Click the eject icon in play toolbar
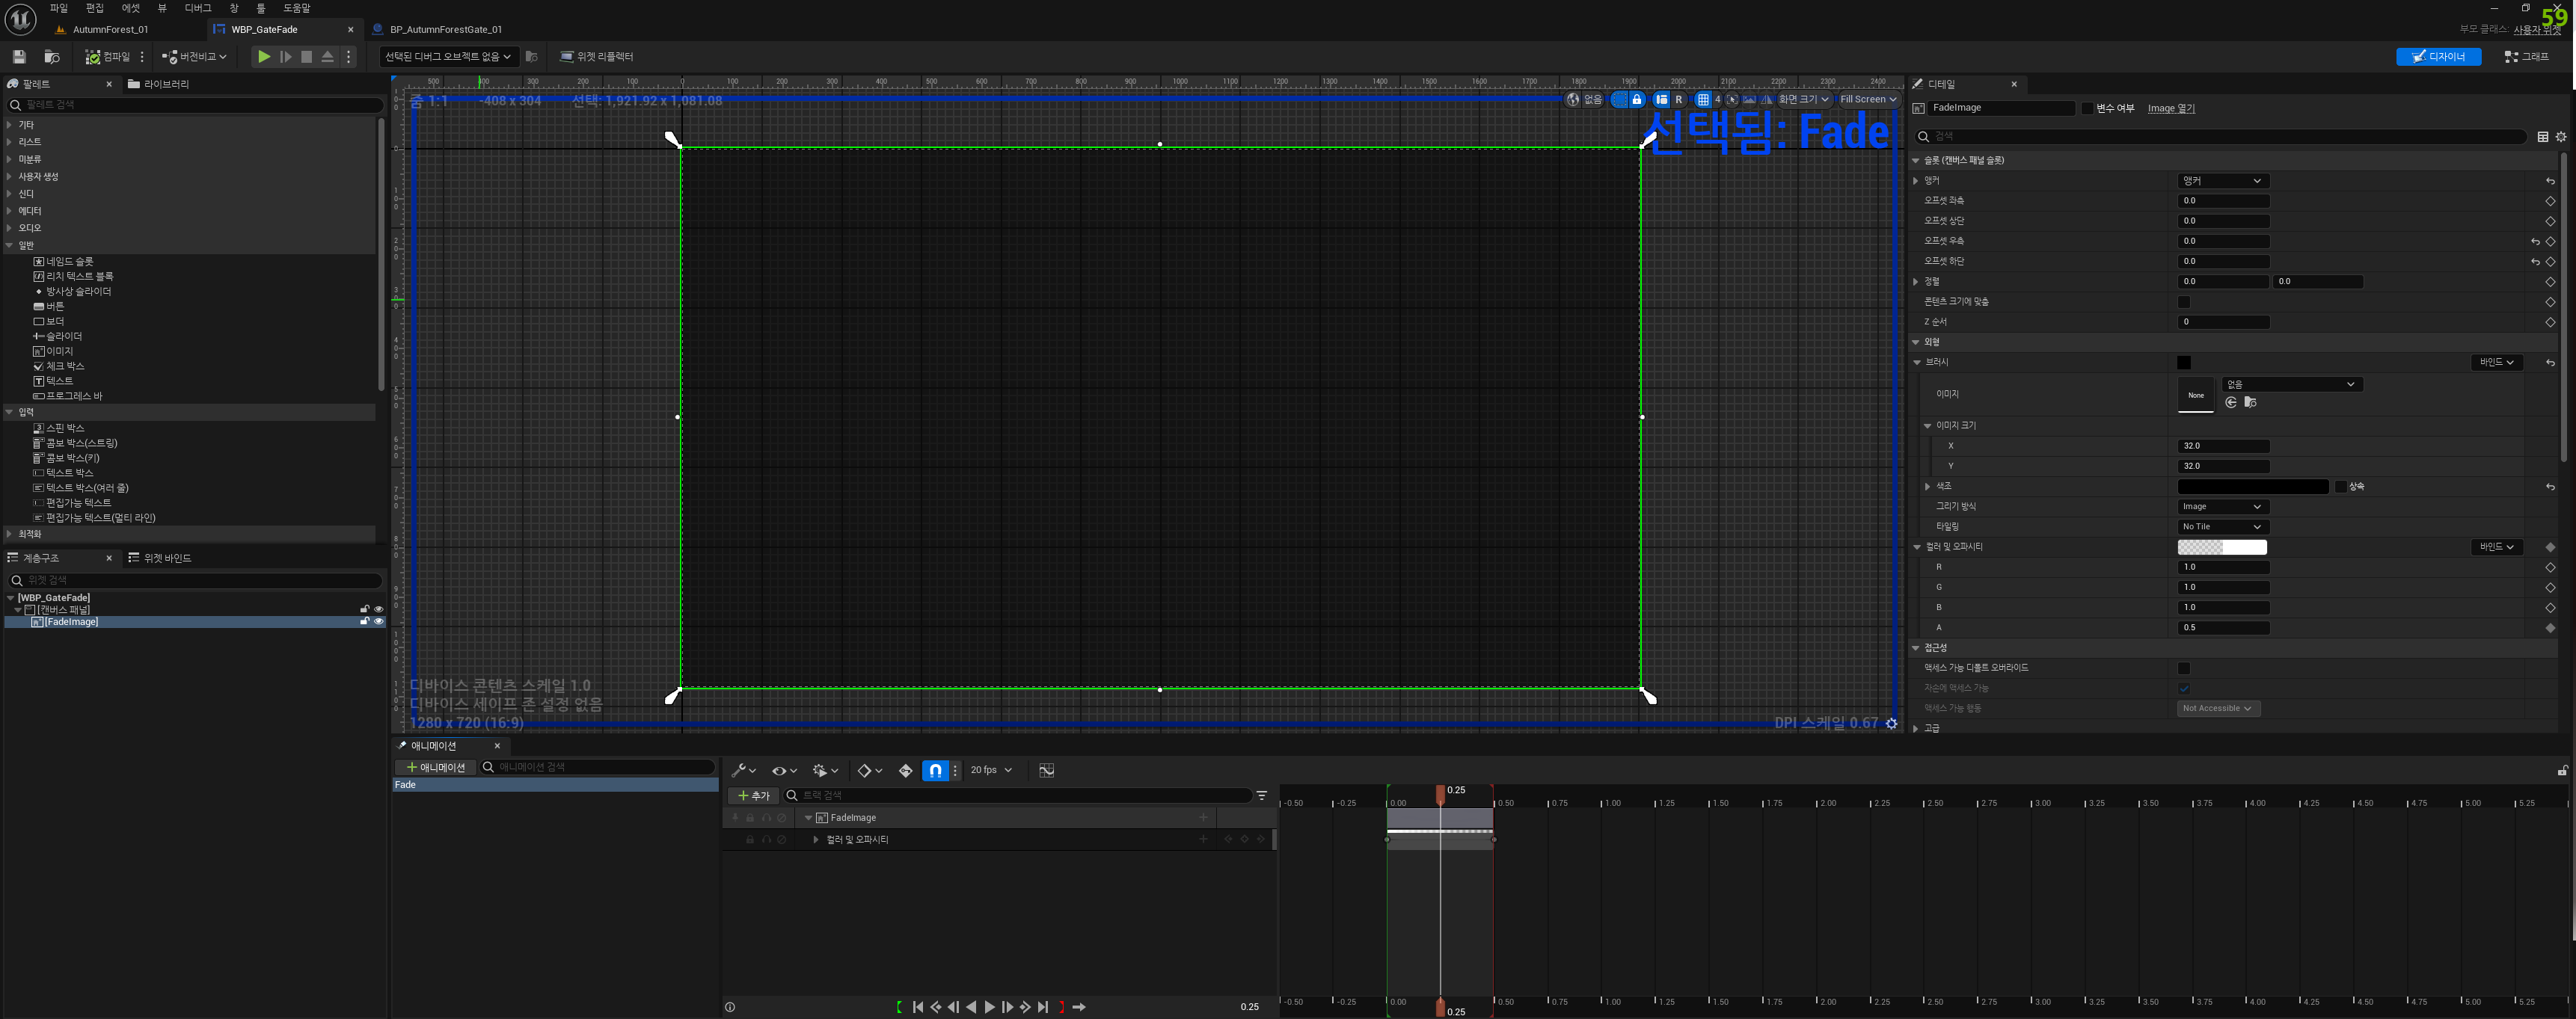This screenshot has height=1019, width=2576. click(x=327, y=57)
